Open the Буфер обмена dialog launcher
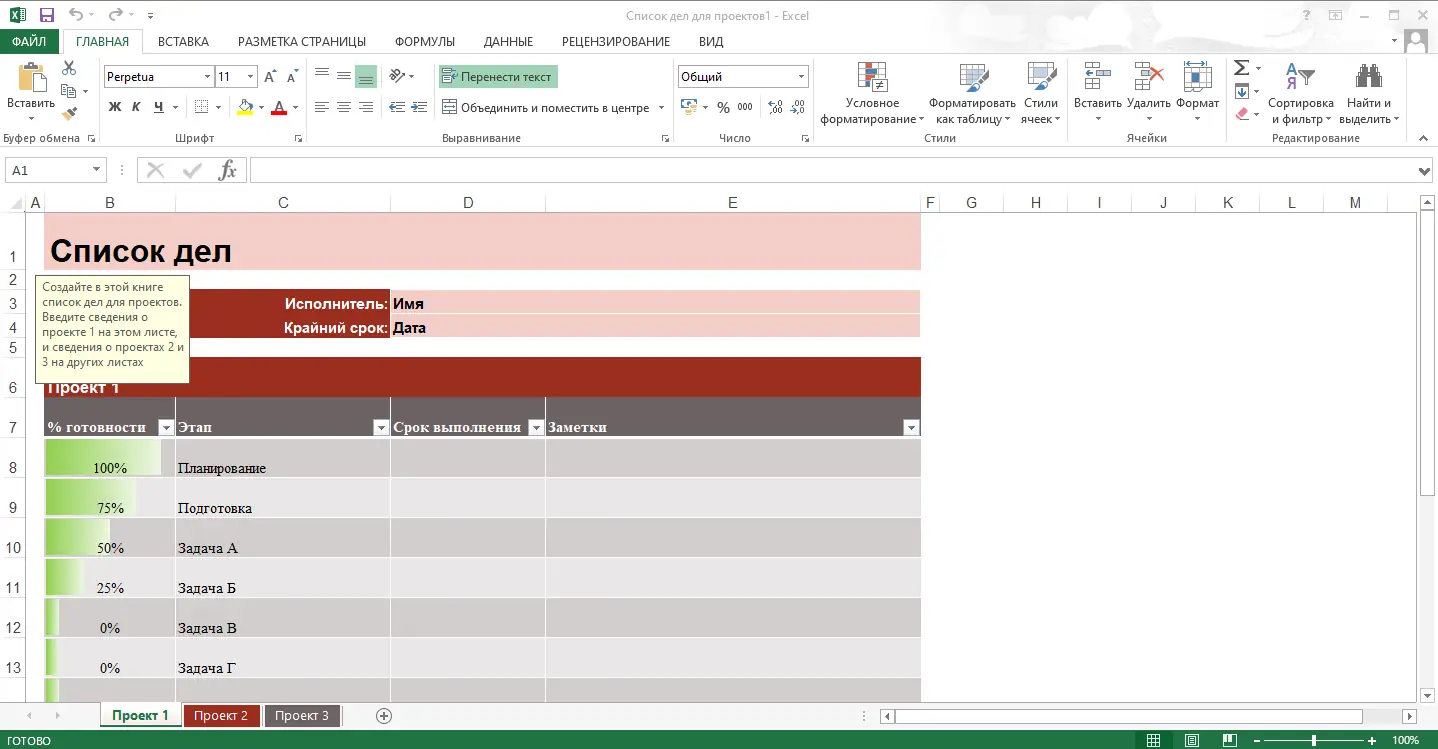 pyautogui.click(x=92, y=139)
